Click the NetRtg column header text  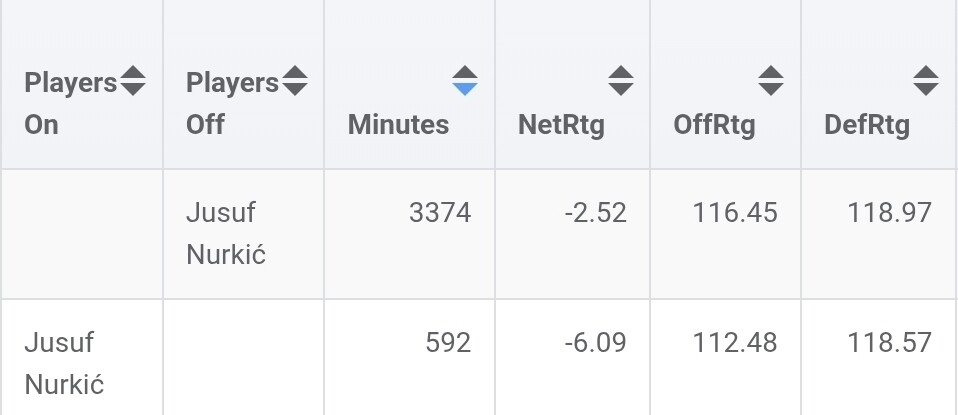[561, 125]
